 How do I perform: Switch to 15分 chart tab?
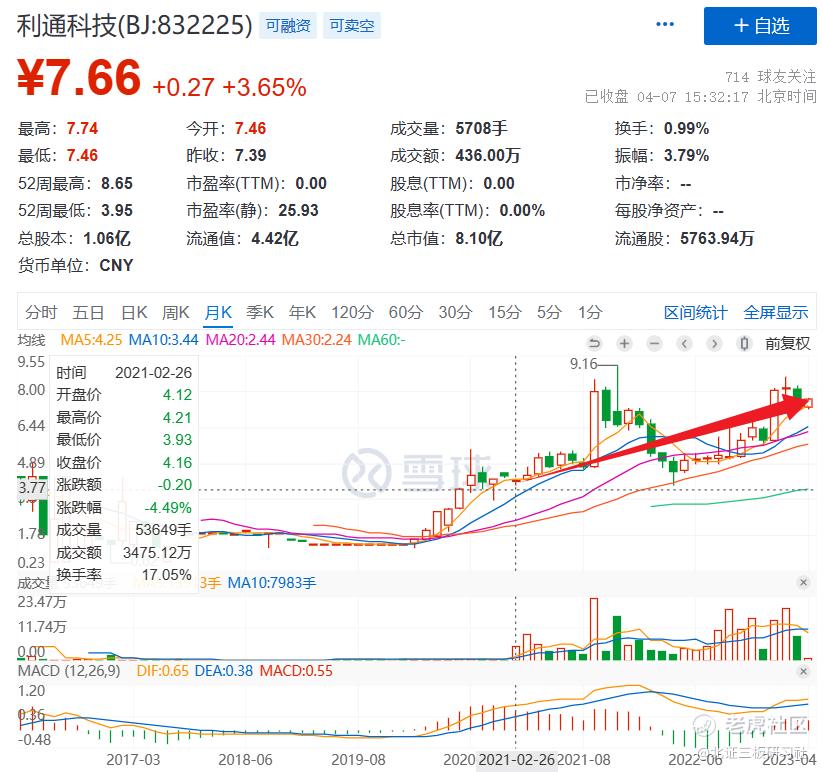click(504, 312)
